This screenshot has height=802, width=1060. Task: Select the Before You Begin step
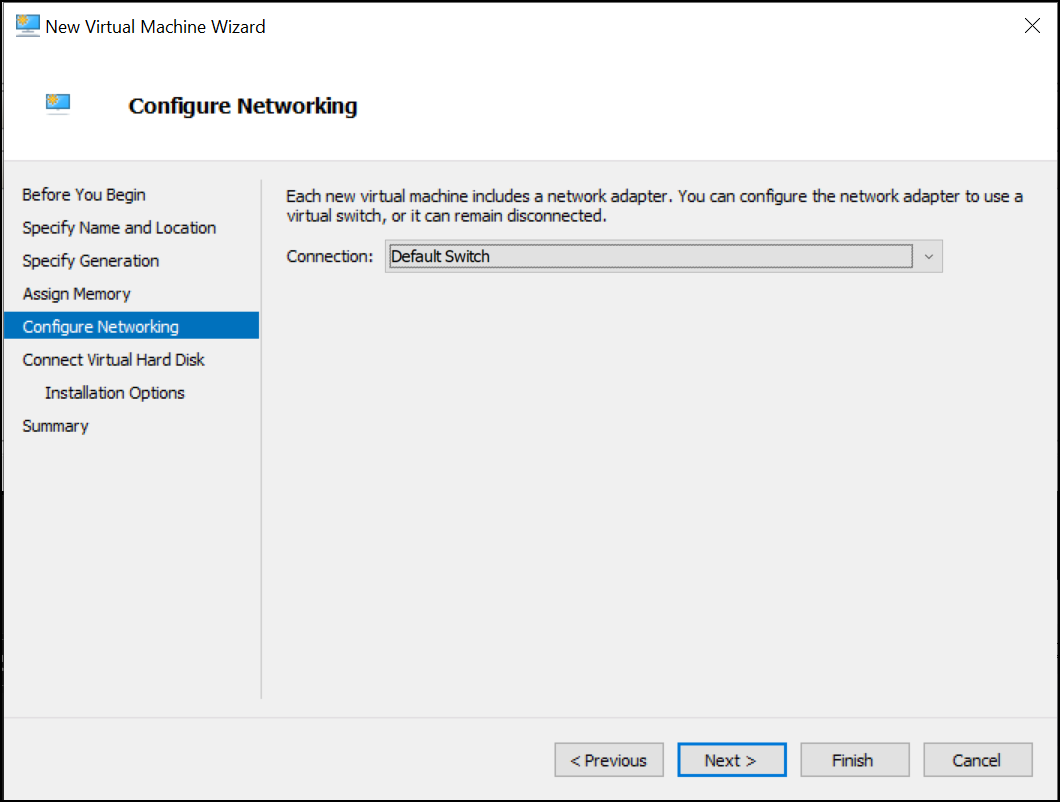point(83,194)
